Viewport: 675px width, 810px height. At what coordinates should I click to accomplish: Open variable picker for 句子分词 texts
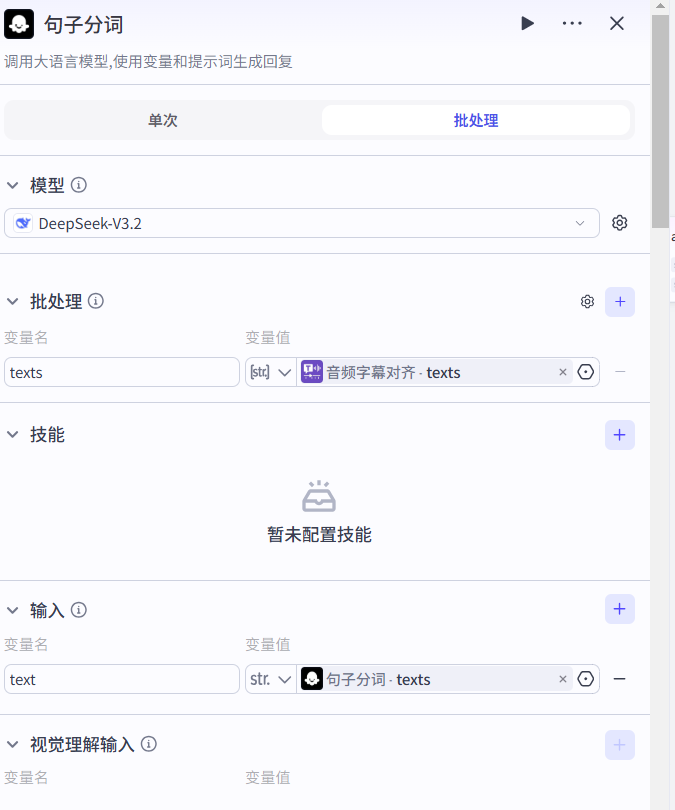tap(586, 679)
